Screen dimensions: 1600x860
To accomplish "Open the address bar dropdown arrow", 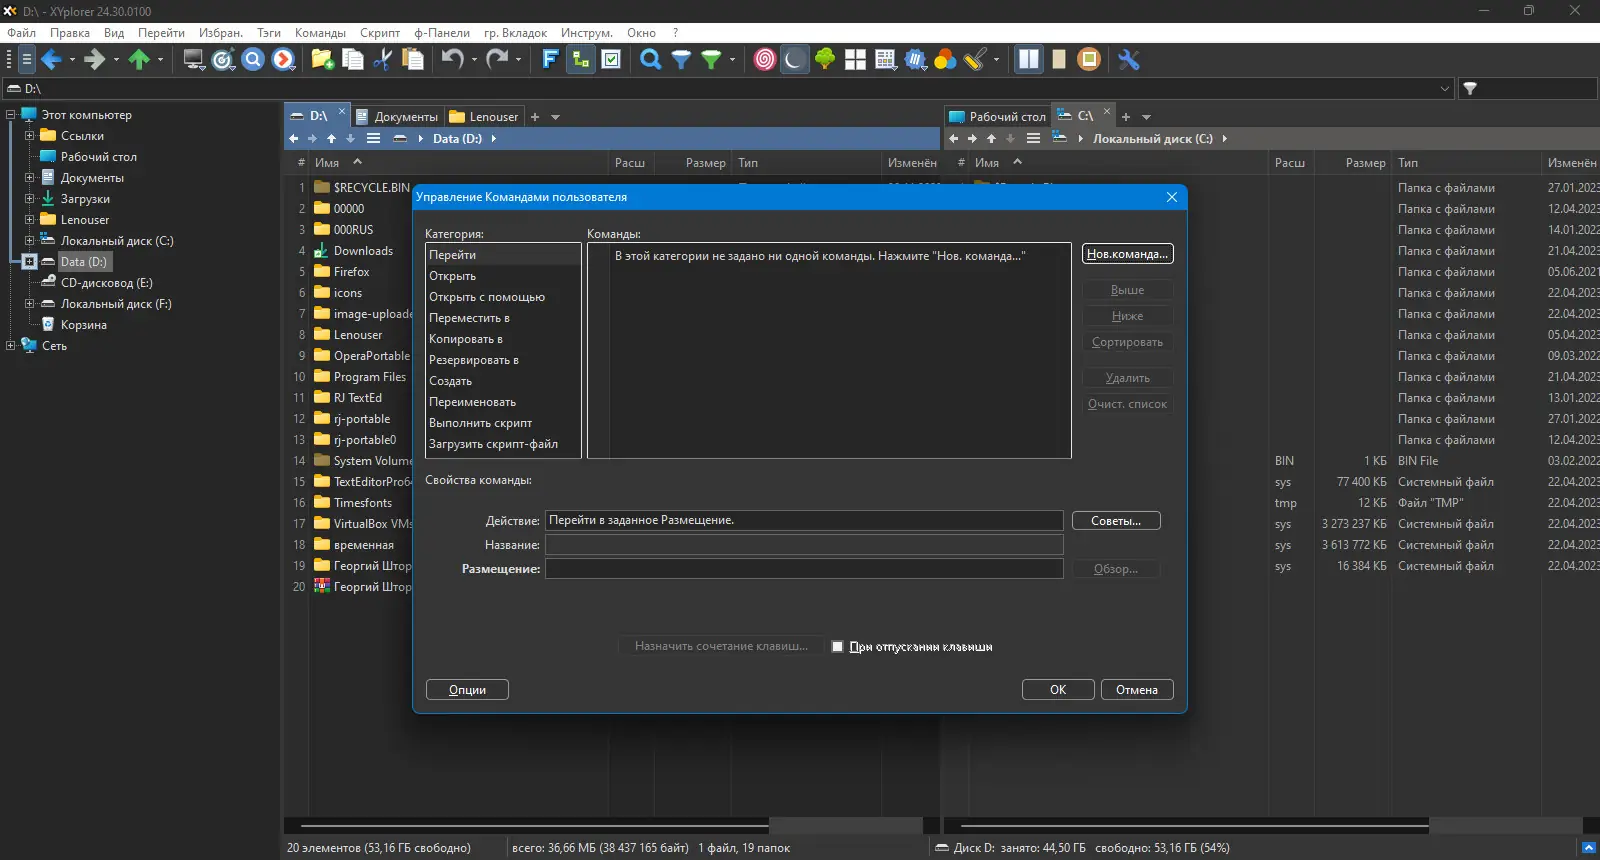I will [x=1444, y=89].
